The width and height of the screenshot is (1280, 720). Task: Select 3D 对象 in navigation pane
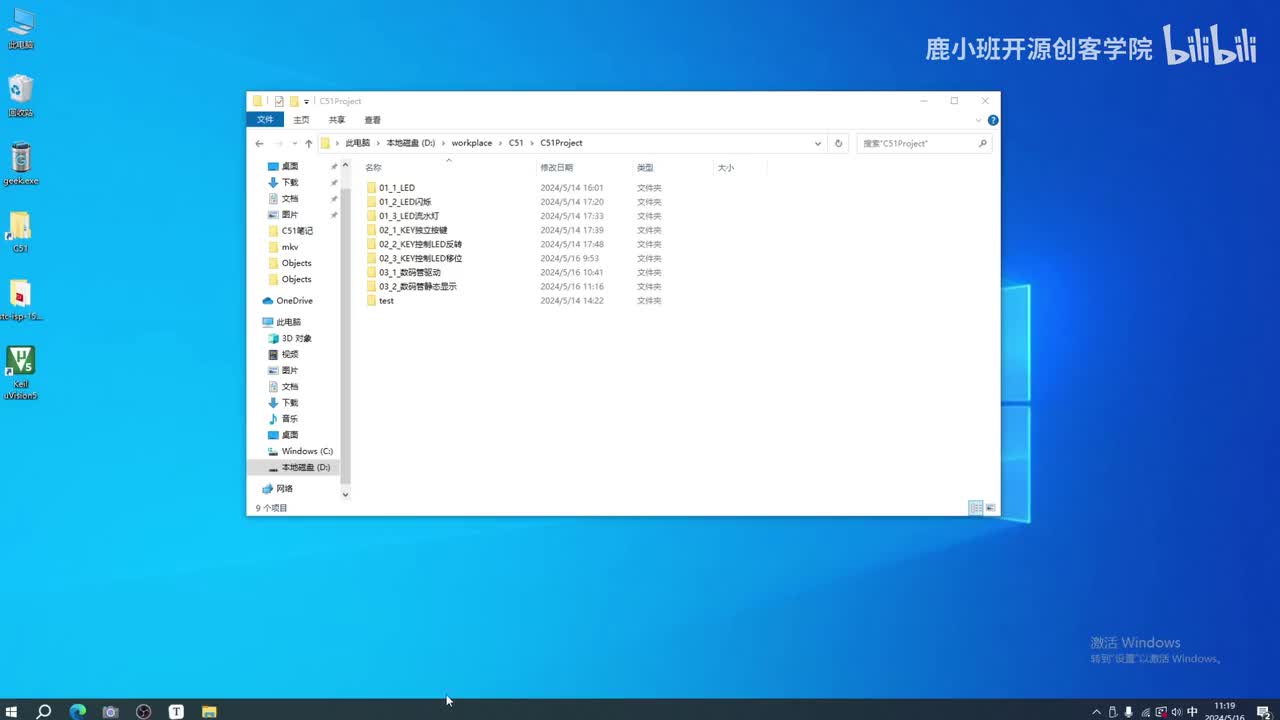pyautogui.click(x=289, y=338)
